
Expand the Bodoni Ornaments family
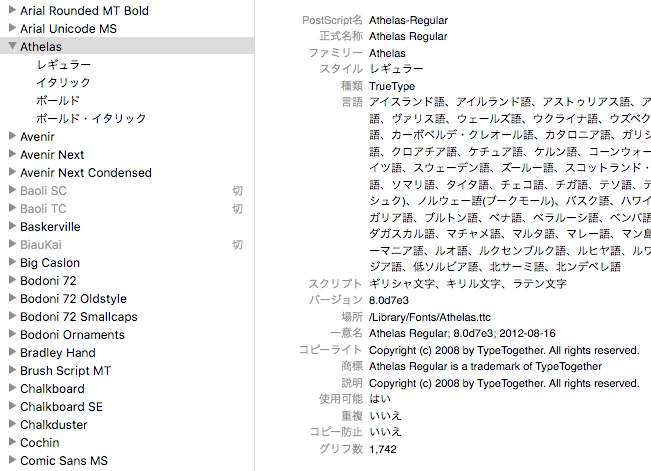click(12, 334)
